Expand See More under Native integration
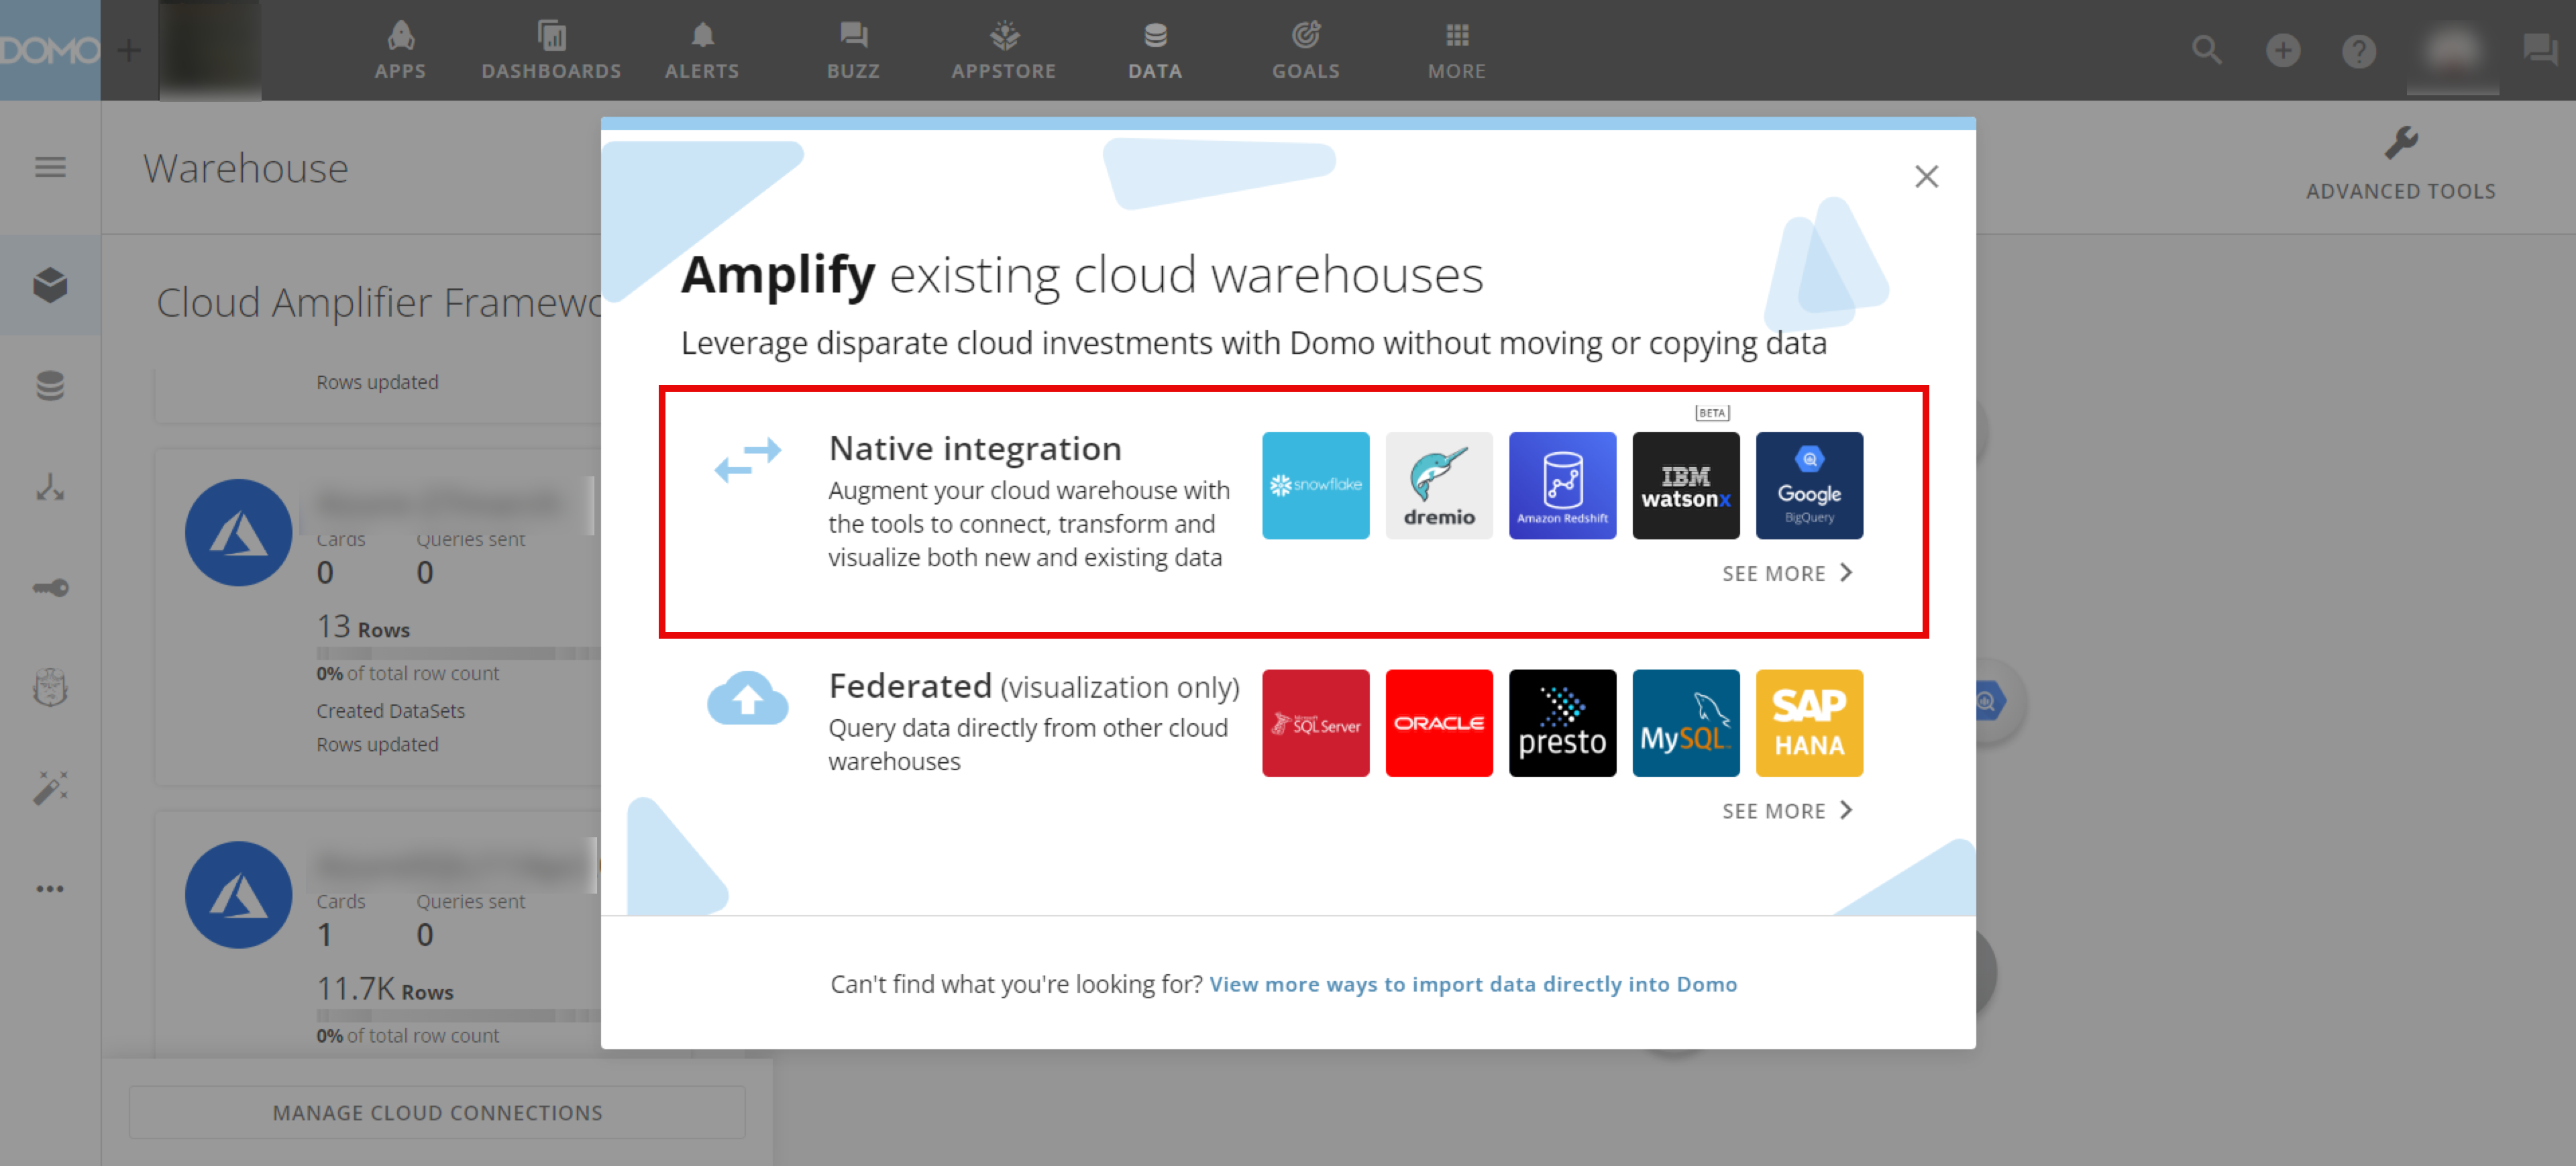 (x=1786, y=573)
